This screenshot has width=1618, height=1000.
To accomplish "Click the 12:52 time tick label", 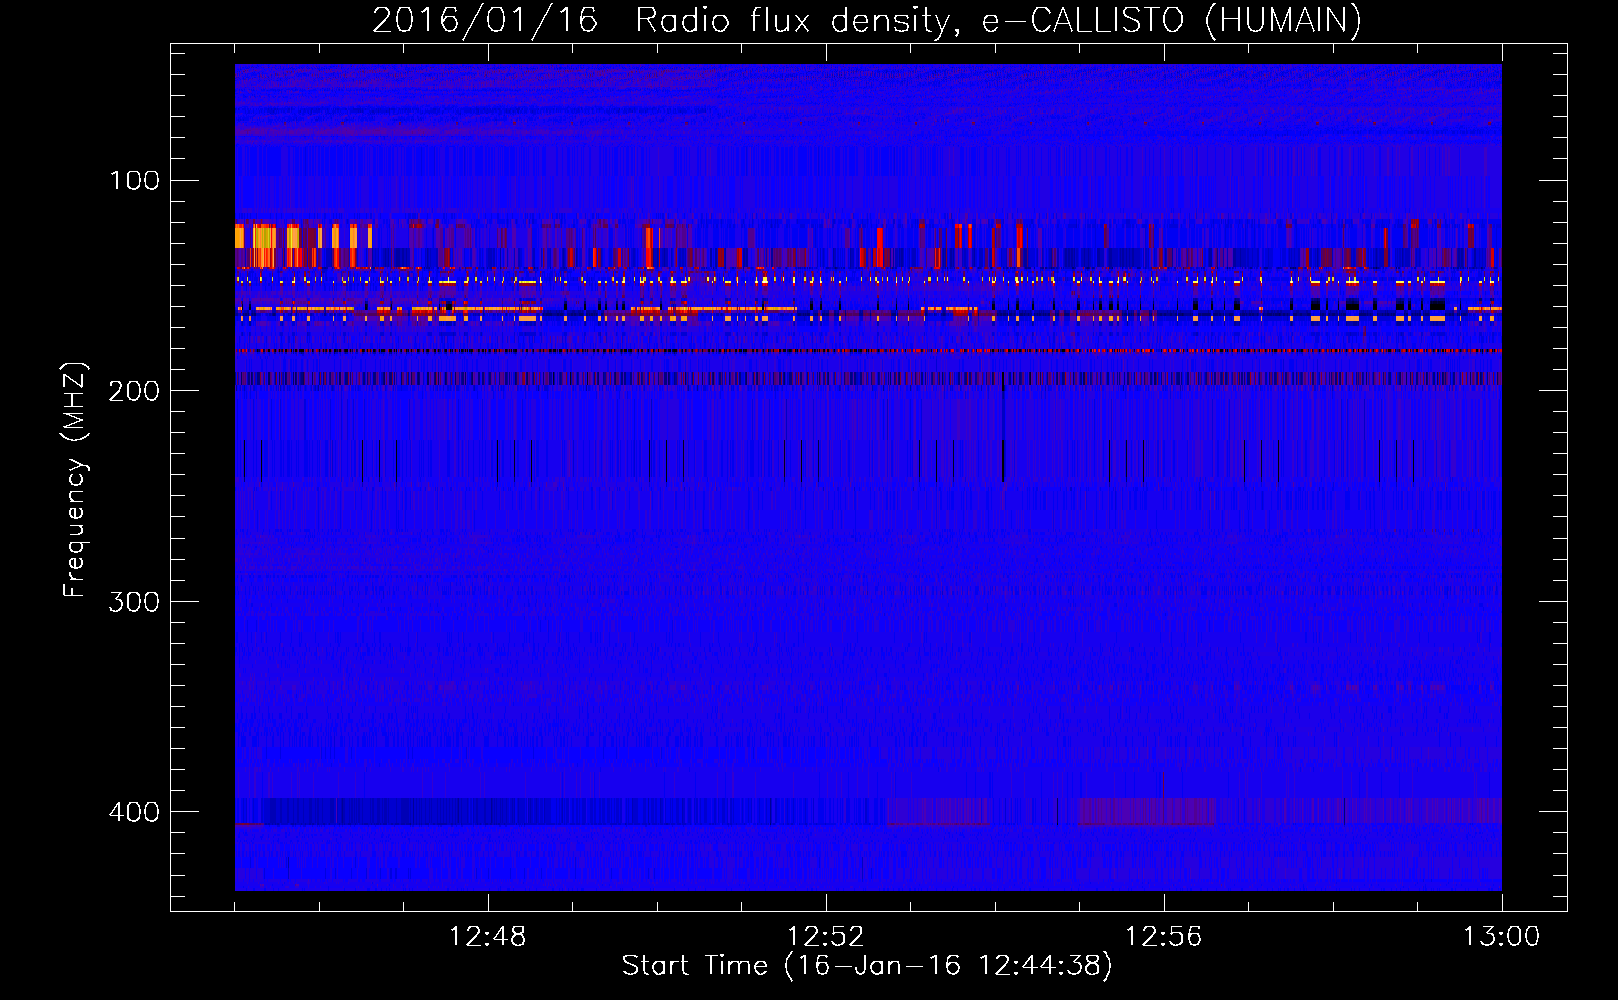I will (x=825, y=937).
